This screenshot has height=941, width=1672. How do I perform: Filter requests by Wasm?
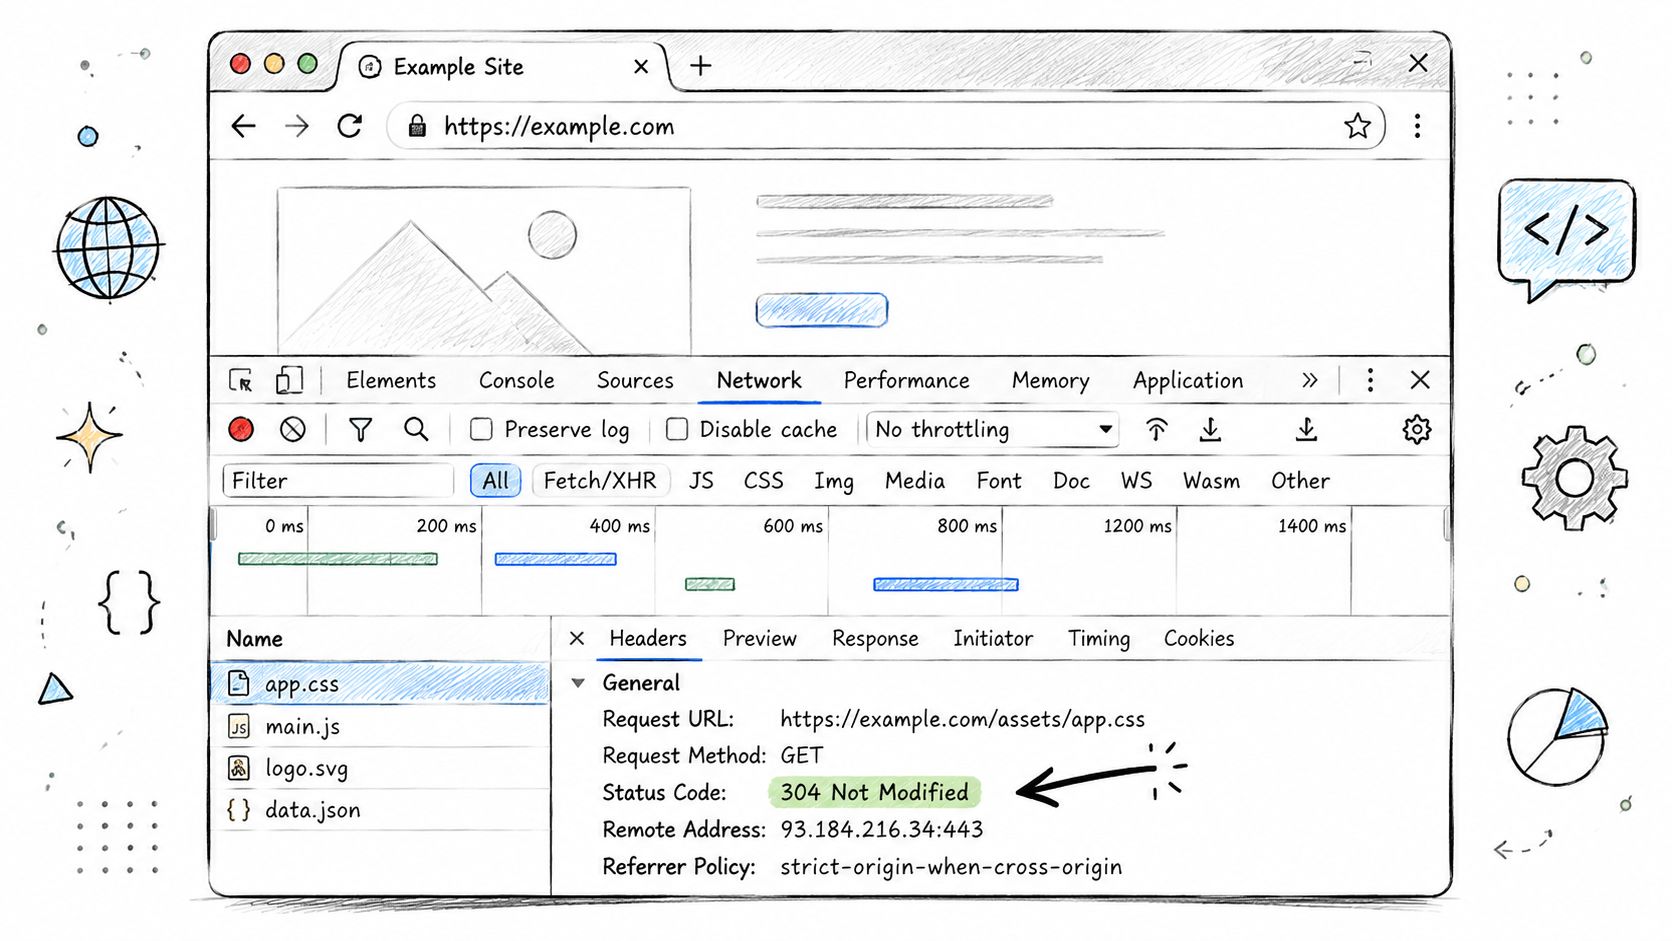(1211, 481)
